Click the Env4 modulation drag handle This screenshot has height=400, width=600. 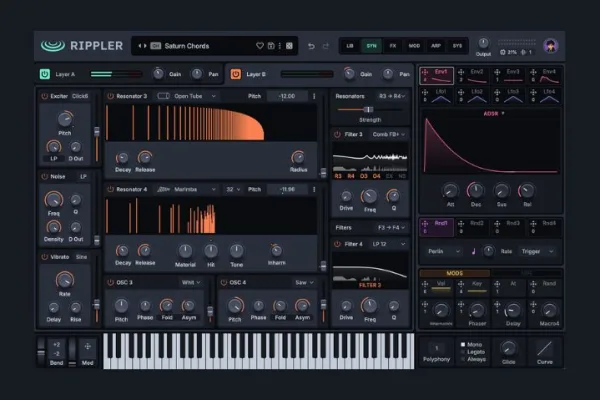click(x=533, y=72)
